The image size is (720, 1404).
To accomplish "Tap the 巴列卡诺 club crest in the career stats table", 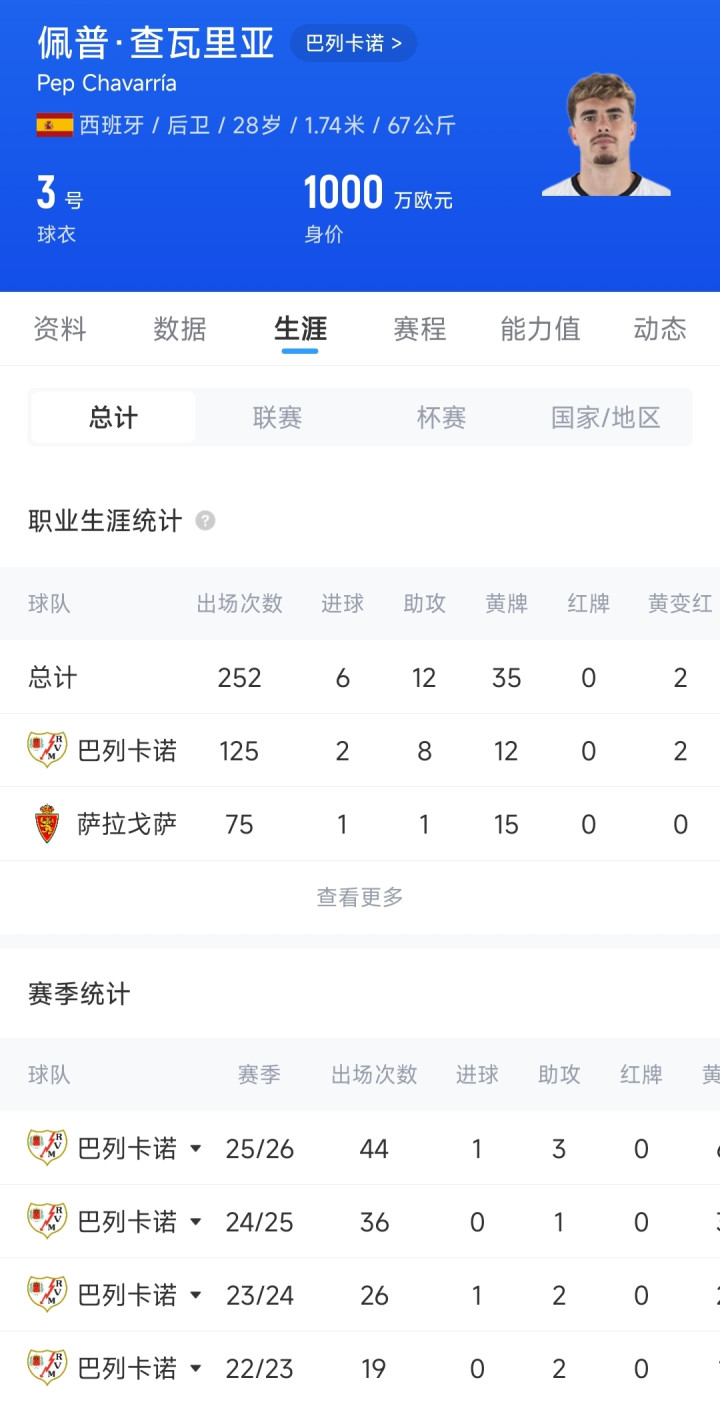I will [47, 750].
